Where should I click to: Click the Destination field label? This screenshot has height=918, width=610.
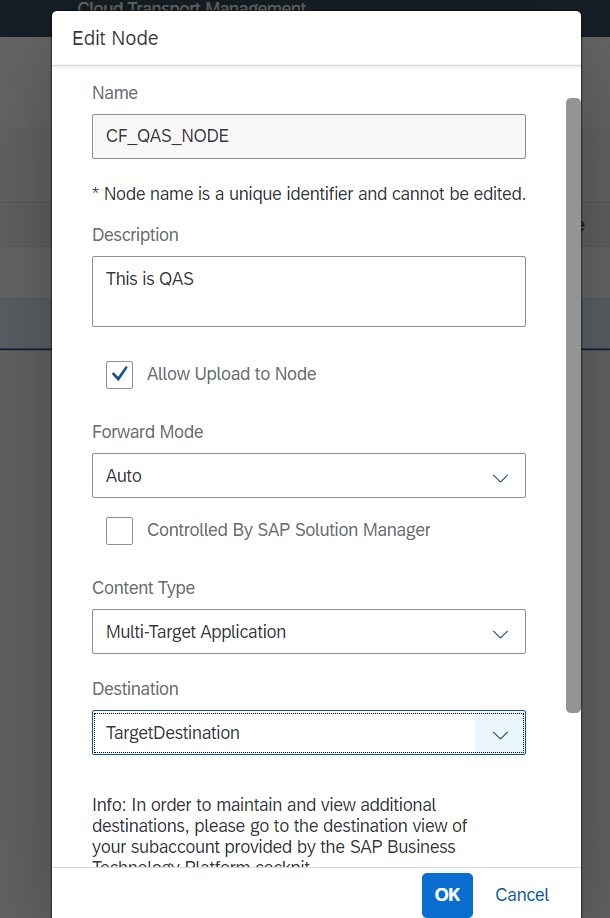(135, 689)
